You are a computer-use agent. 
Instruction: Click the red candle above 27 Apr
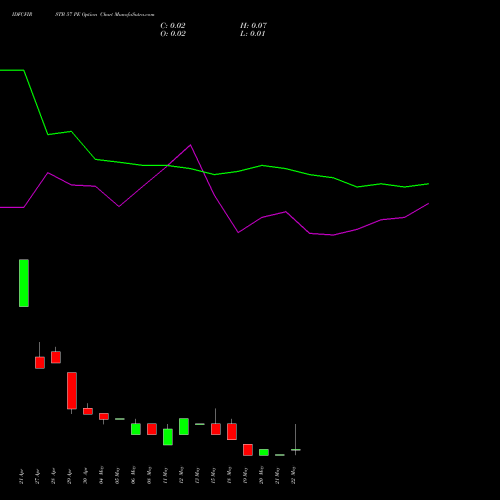coord(40,362)
